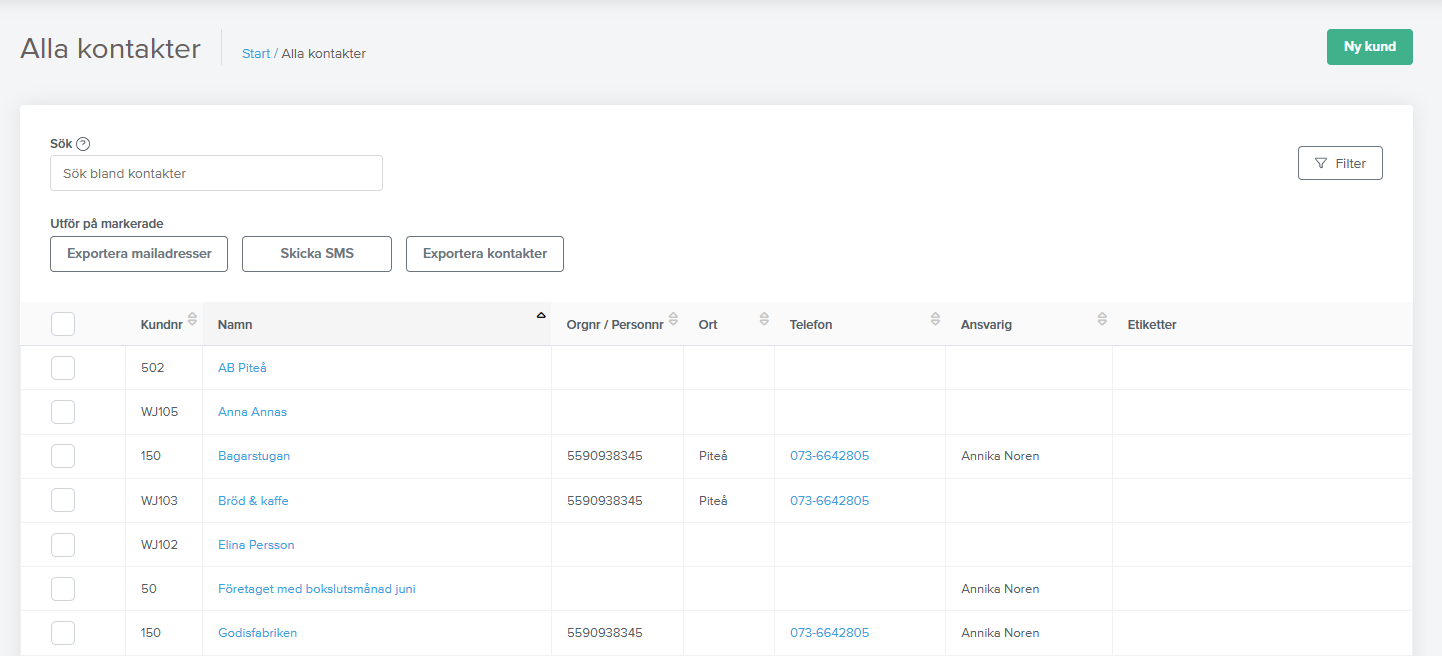Screen dimensions: 1442x656
Task: Toggle the select-all checkbox in table header
Action: (63, 324)
